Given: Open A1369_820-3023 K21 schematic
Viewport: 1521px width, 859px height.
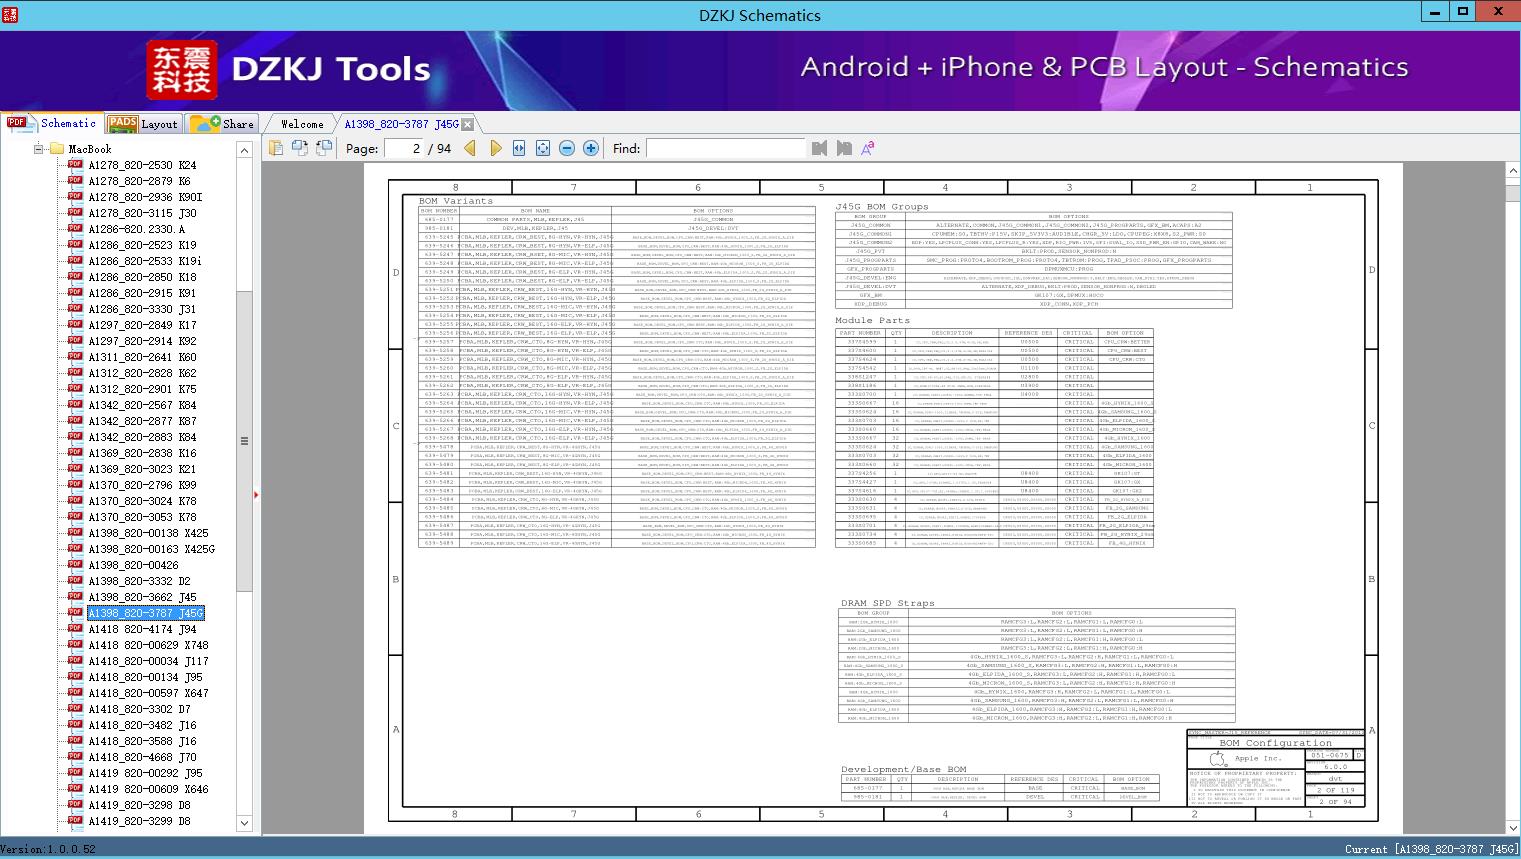Looking at the screenshot, I should point(142,469).
